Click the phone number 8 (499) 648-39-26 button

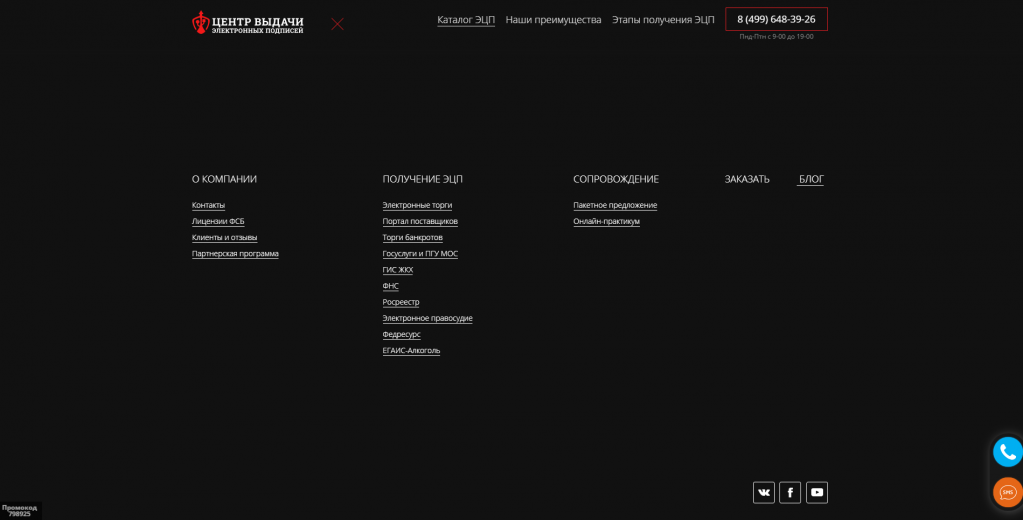776,19
